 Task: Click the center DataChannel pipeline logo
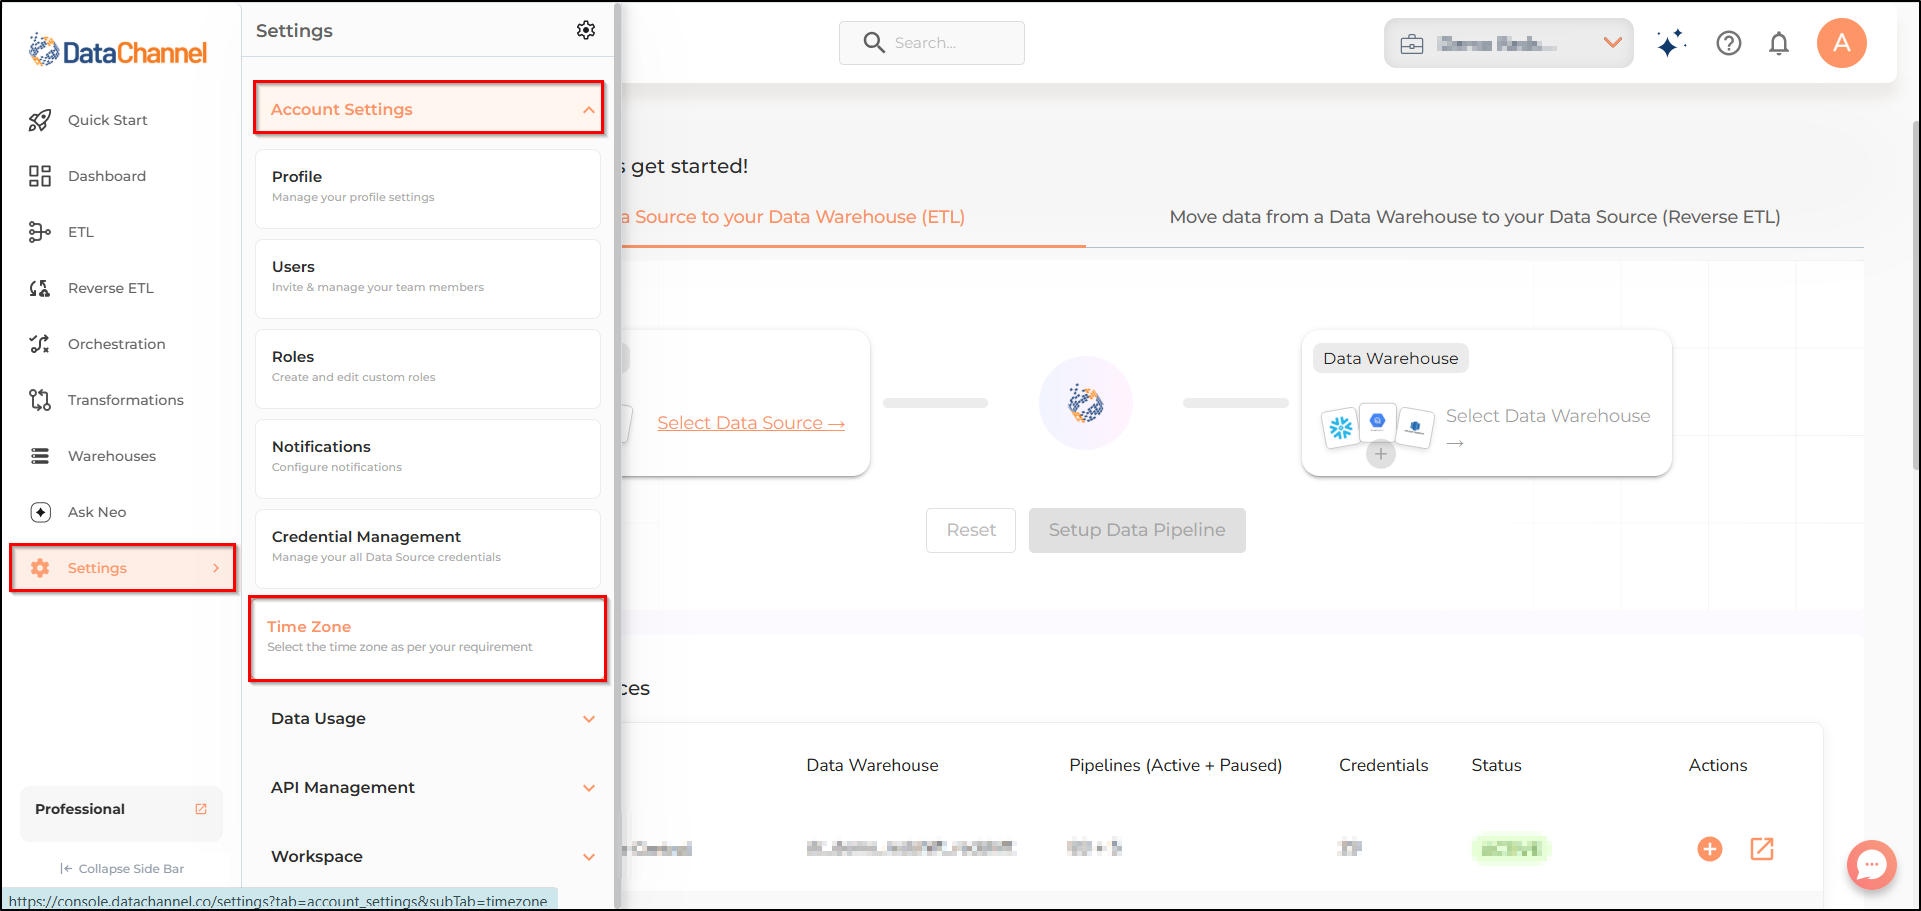pyautogui.click(x=1086, y=403)
